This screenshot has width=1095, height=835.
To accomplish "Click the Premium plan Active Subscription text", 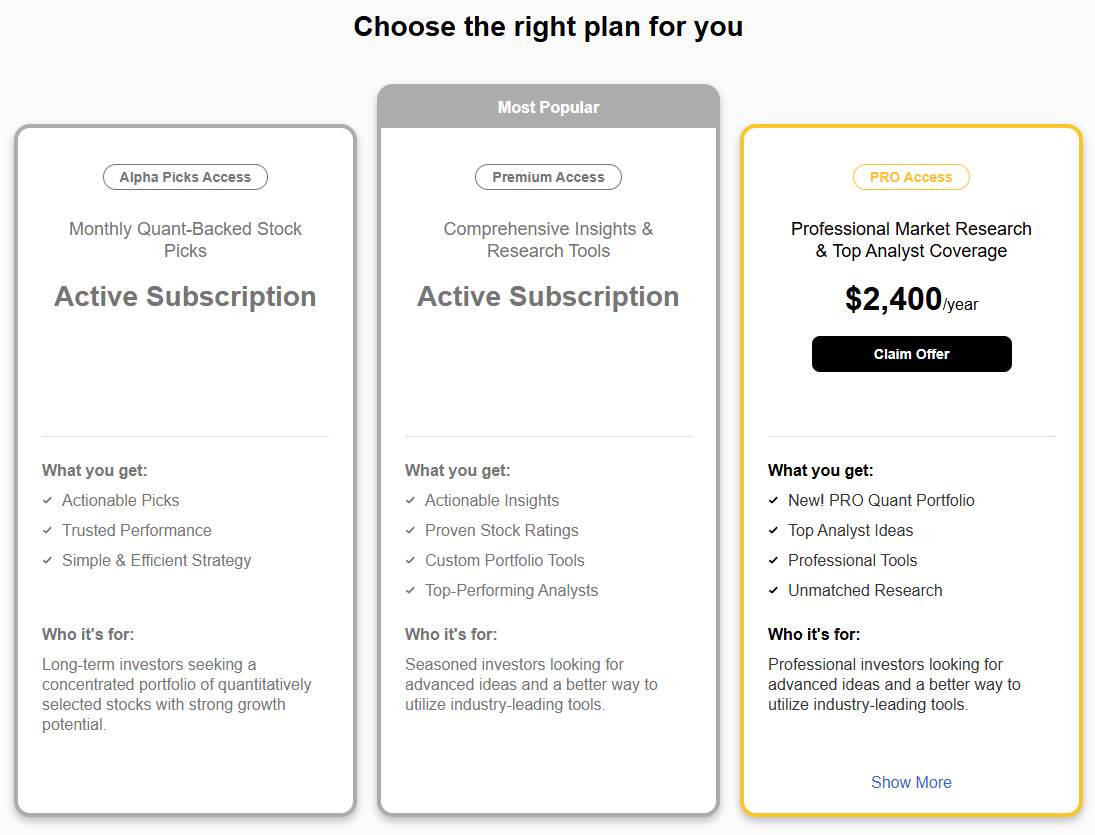I will (548, 297).
